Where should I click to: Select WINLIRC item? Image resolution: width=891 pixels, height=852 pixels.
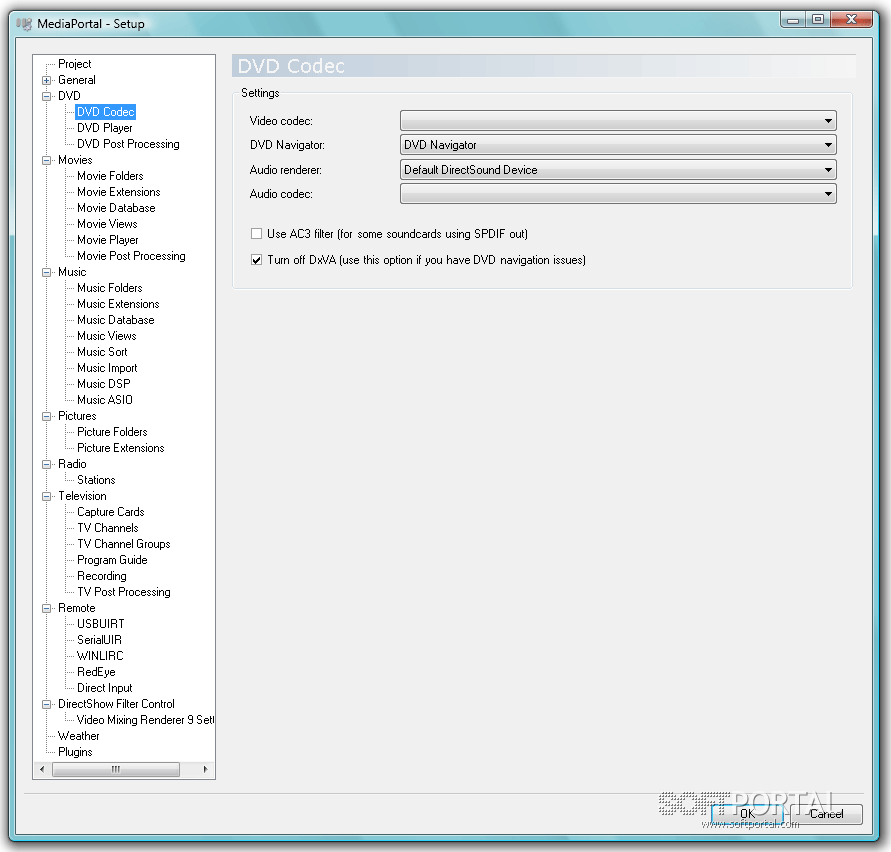[100, 656]
